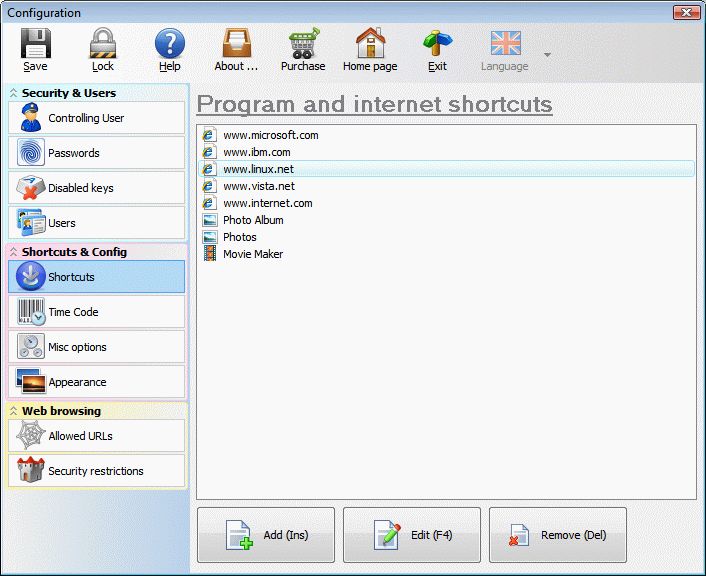Click the Purchase shopping cart icon
Image resolution: width=706 pixels, height=576 pixels.
[303, 43]
